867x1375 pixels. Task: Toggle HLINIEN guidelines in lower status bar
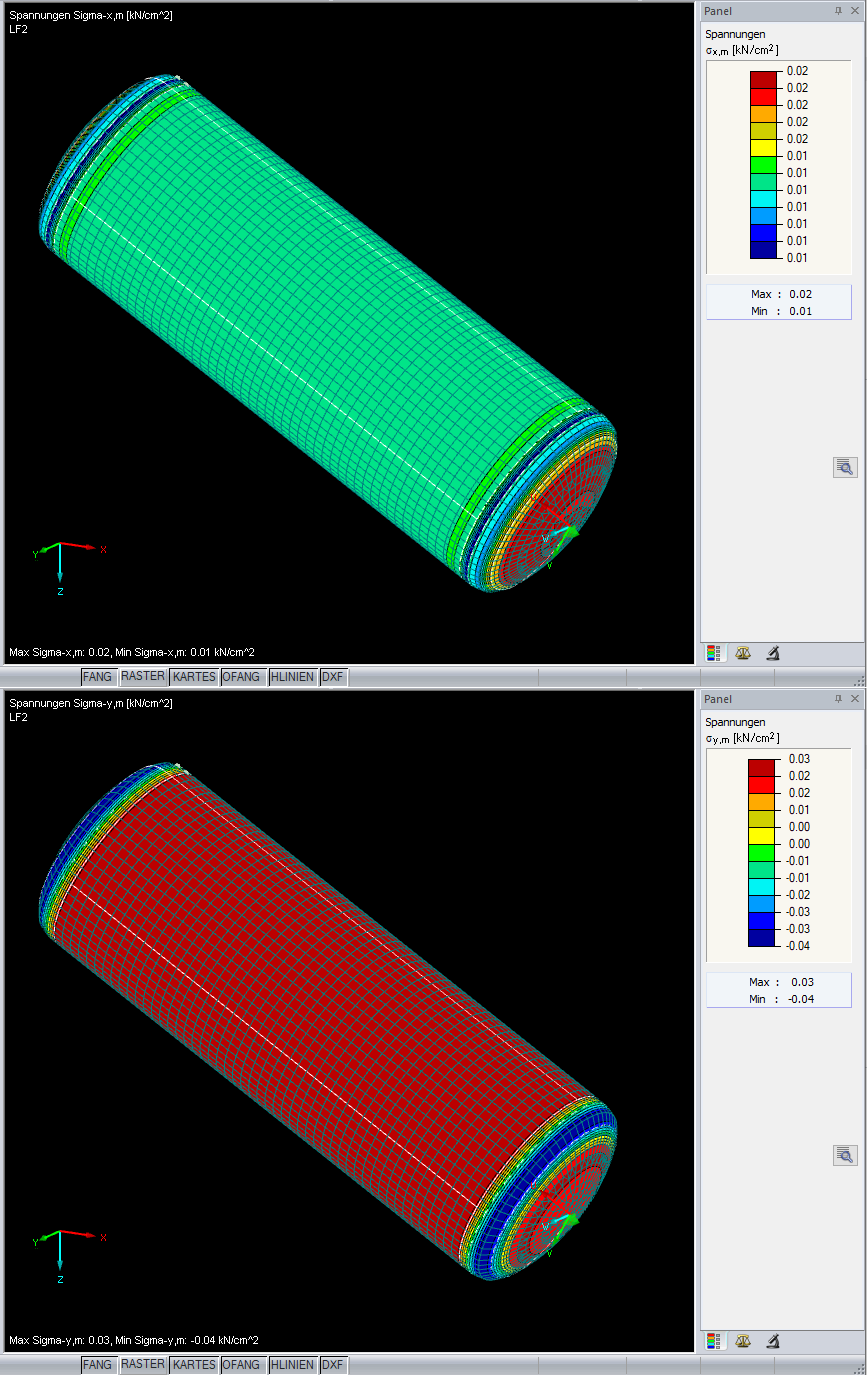293,1365
